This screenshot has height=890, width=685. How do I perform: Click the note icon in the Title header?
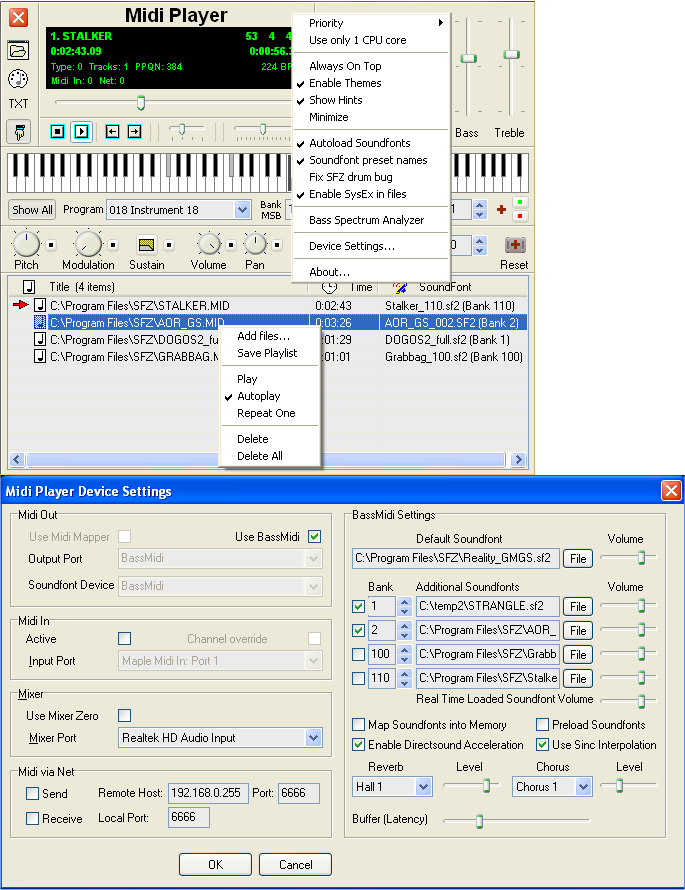(29, 287)
